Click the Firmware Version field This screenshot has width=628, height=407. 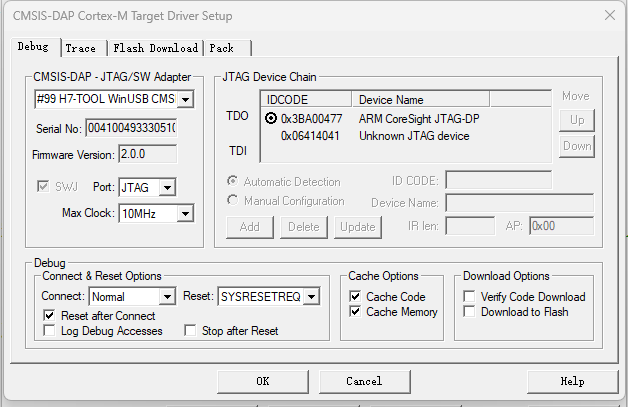147,154
